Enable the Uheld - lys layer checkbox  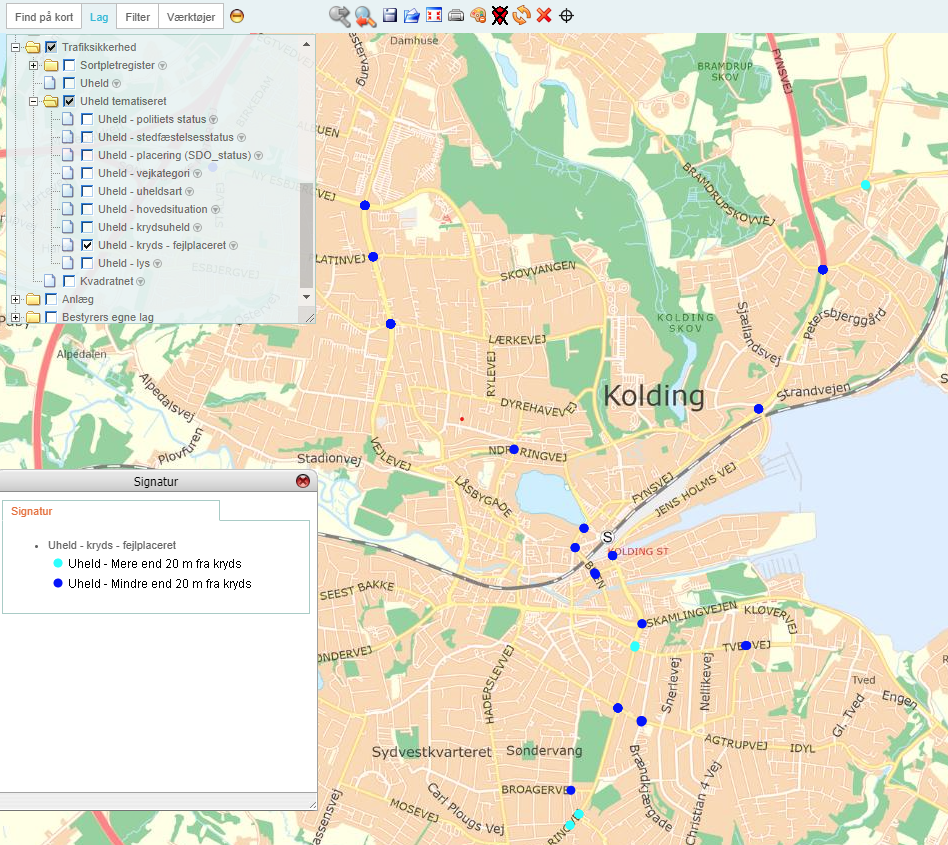pyautogui.click(x=88, y=263)
